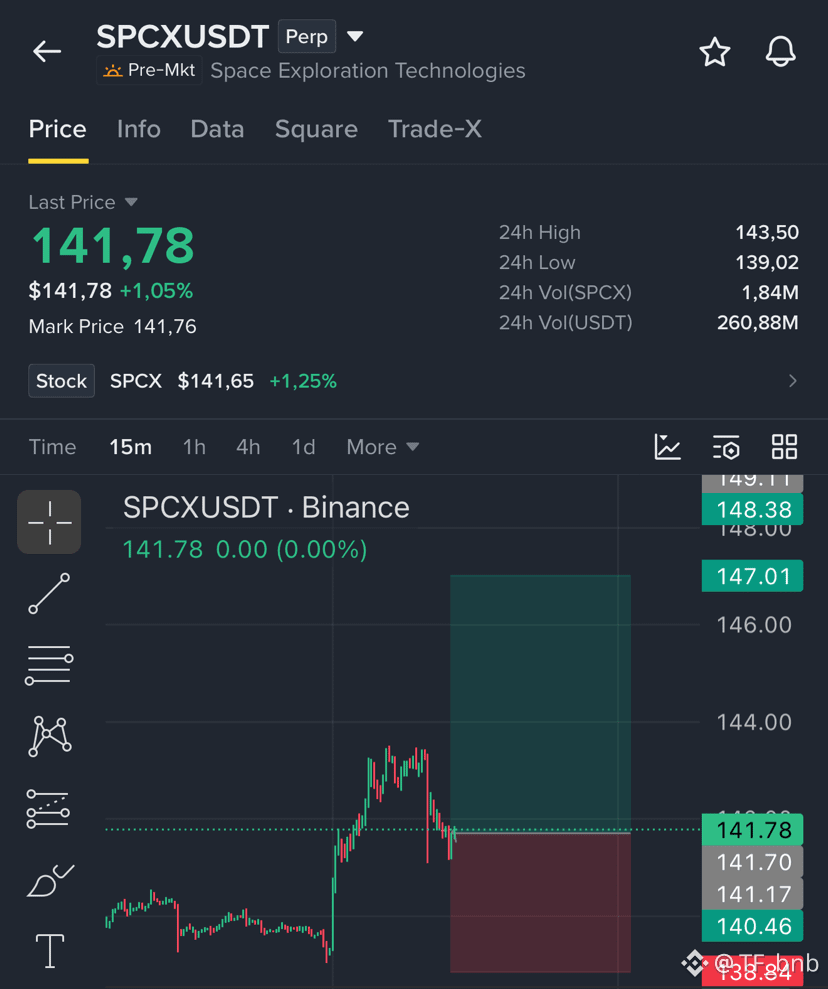Add SPCXUSDT to favorites with star
Image resolution: width=828 pixels, height=989 pixels.
(714, 52)
